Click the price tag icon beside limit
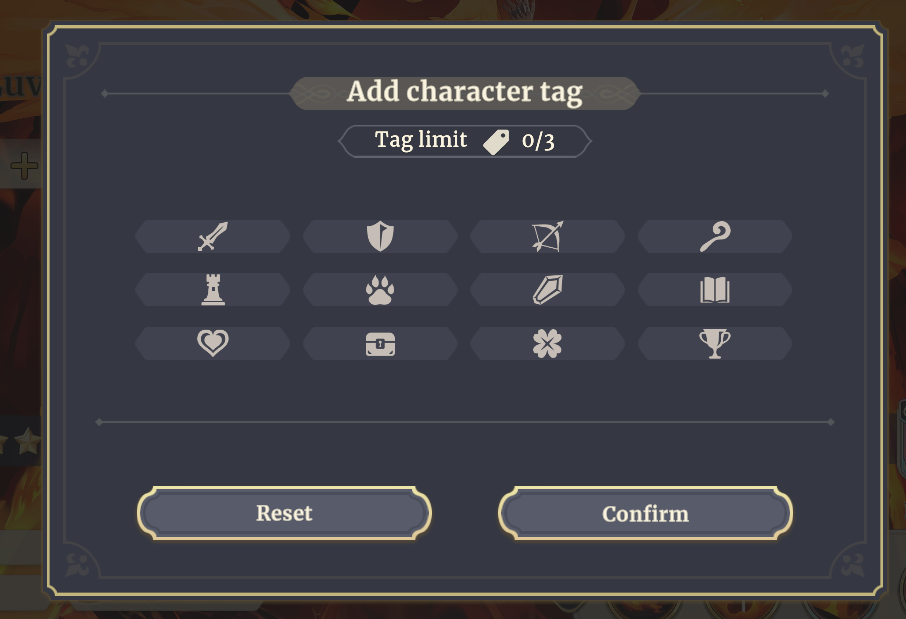Screen dimensions: 906x619 pyautogui.click(x=496, y=142)
